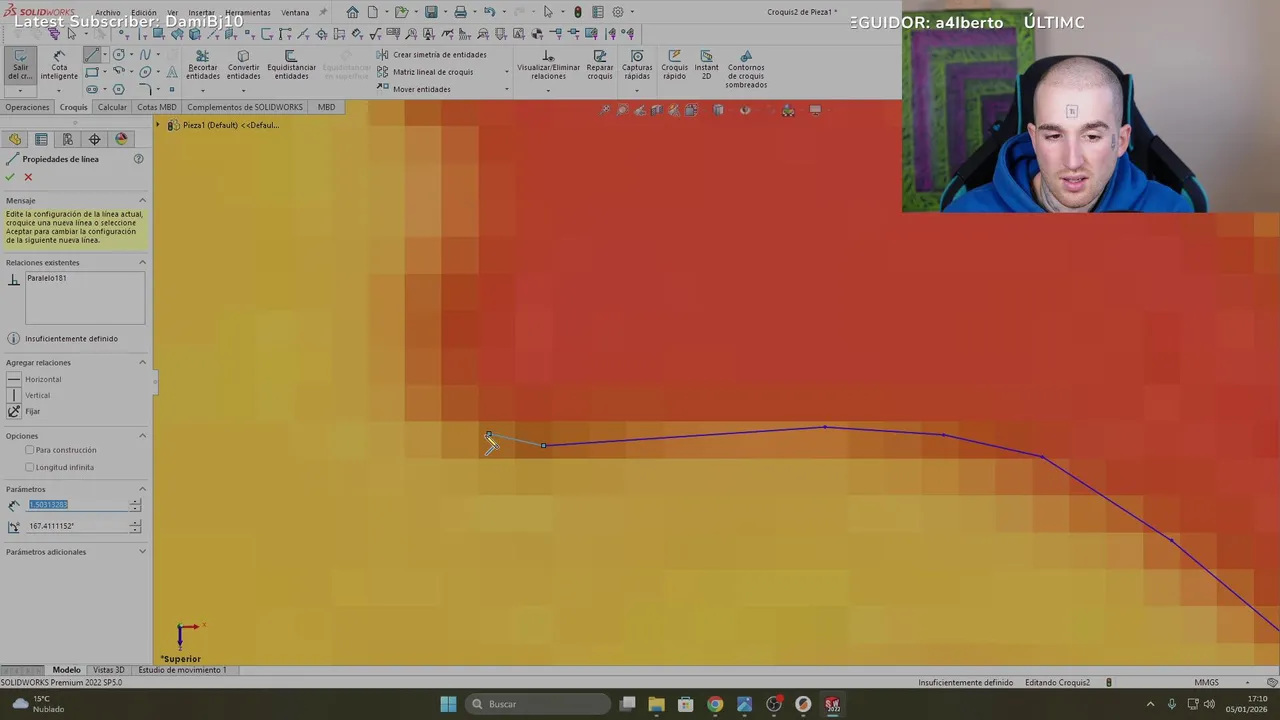Choose the straight Slot sketch tool

[91, 89]
